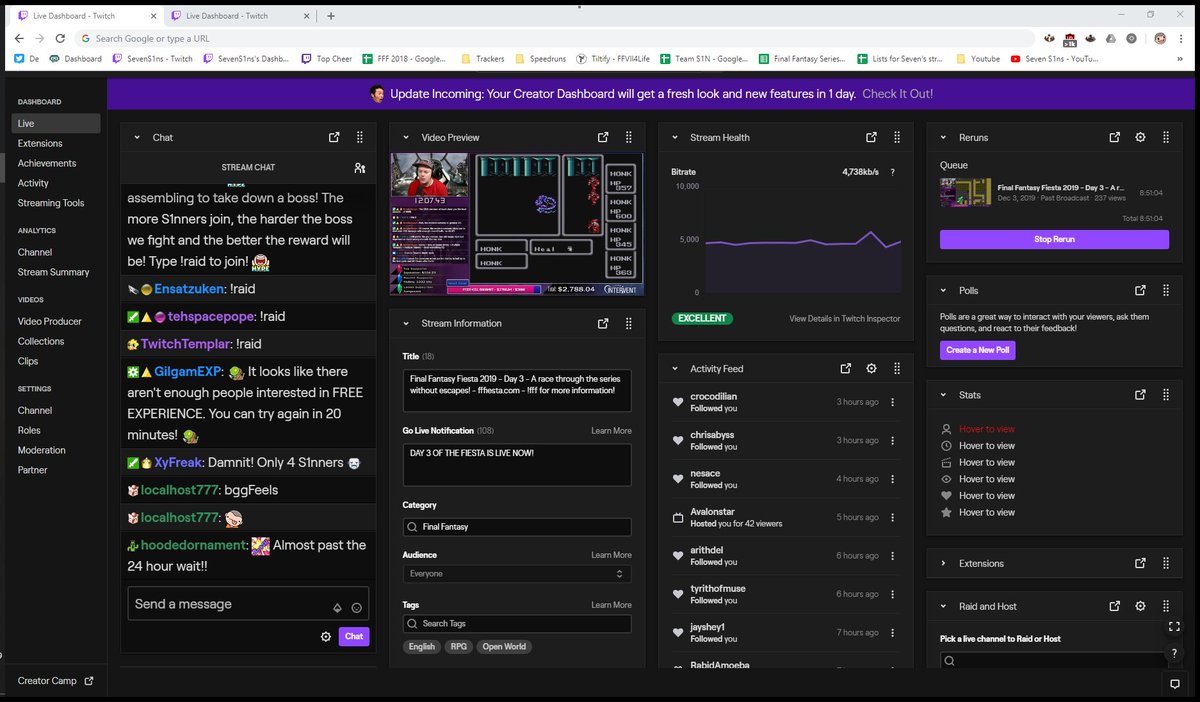Click the chat message input field
Image resolution: width=1200 pixels, height=702 pixels.
(248, 604)
